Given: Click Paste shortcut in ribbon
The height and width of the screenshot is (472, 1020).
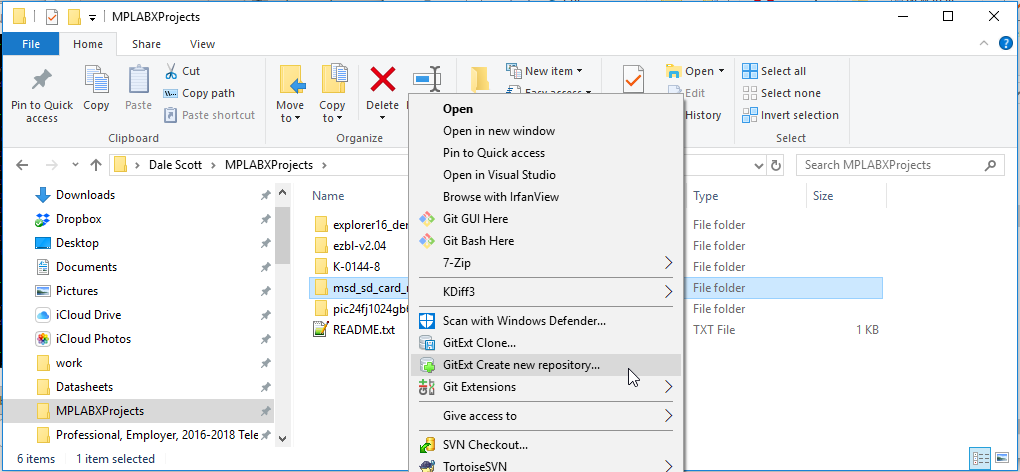Looking at the screenshot, I should (x=209, y=115).
